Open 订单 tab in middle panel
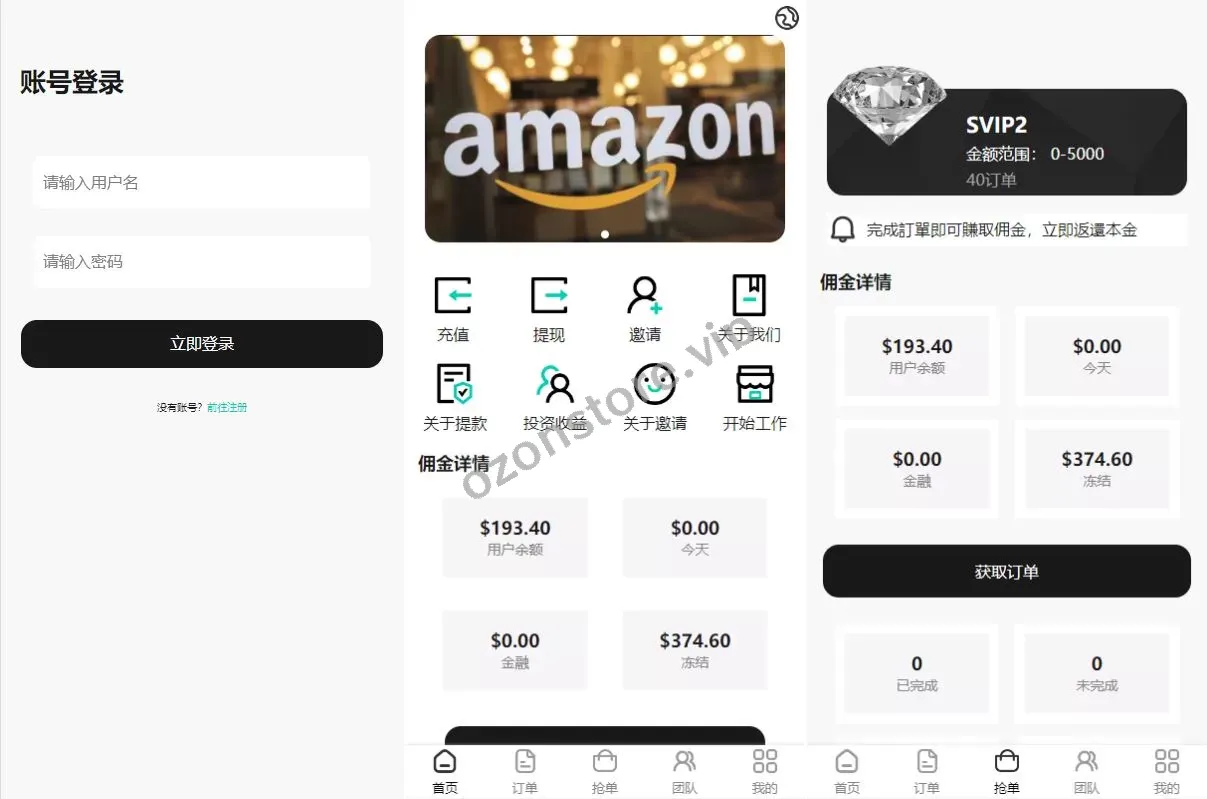 click(x=525, y=771)
